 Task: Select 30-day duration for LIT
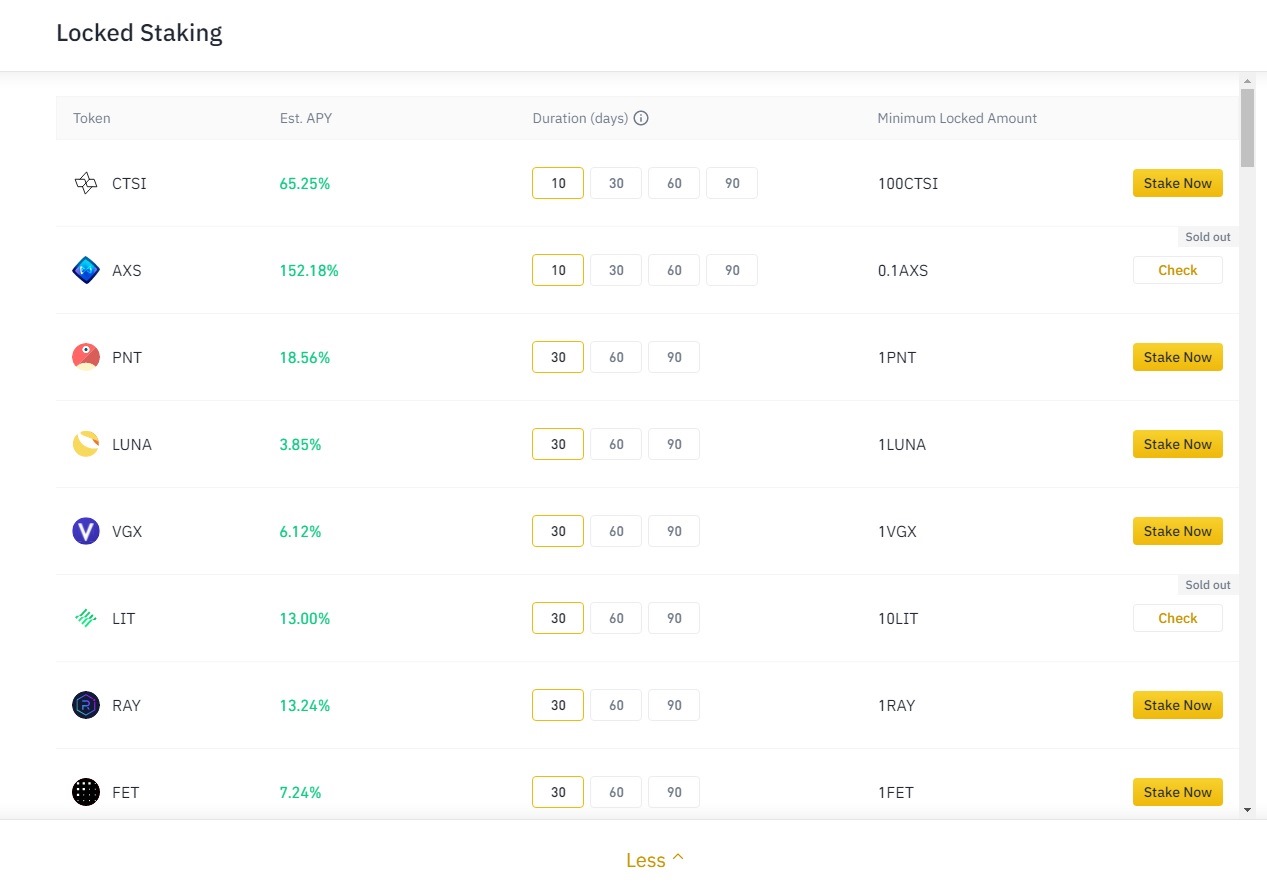click(x=558, y=618)
